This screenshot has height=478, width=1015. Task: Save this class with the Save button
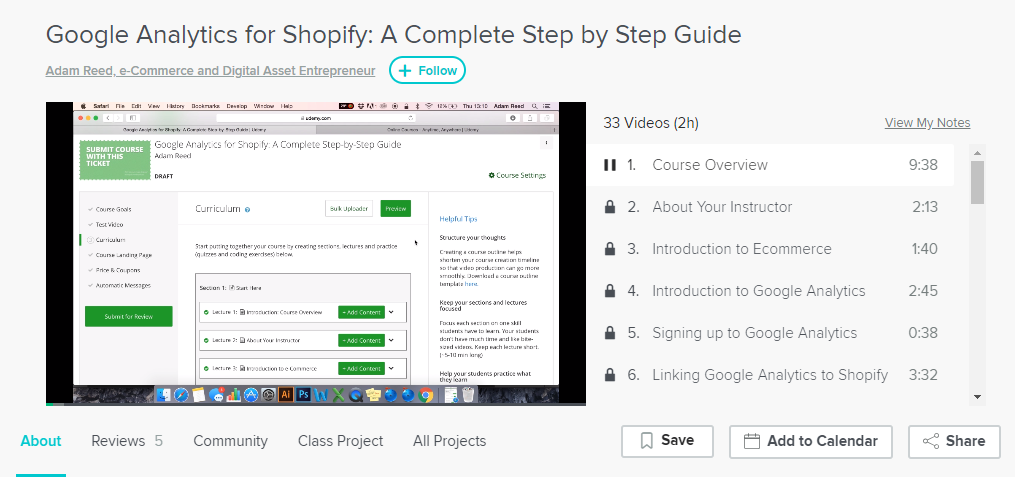tap(667, 441)
